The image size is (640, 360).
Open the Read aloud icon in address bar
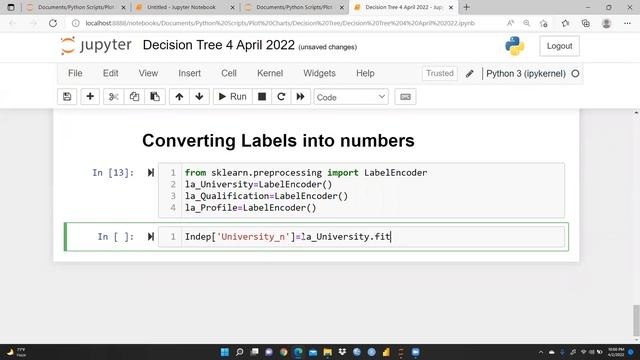(x=510, y=23)
